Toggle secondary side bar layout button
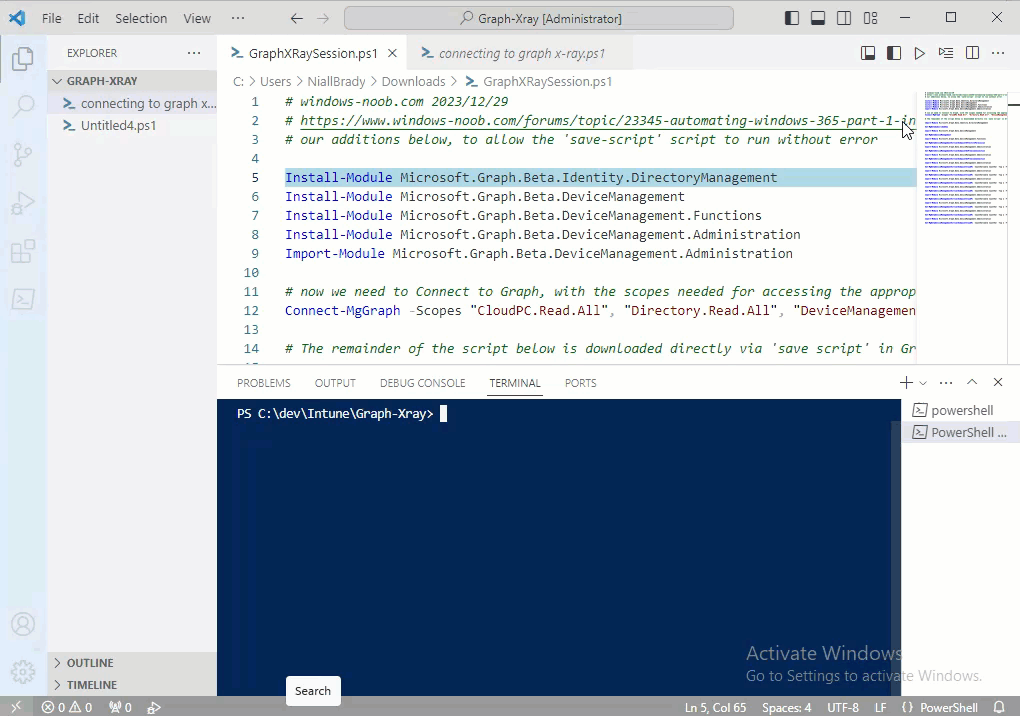The image size is (1020, 716). (x=844, y=18)
